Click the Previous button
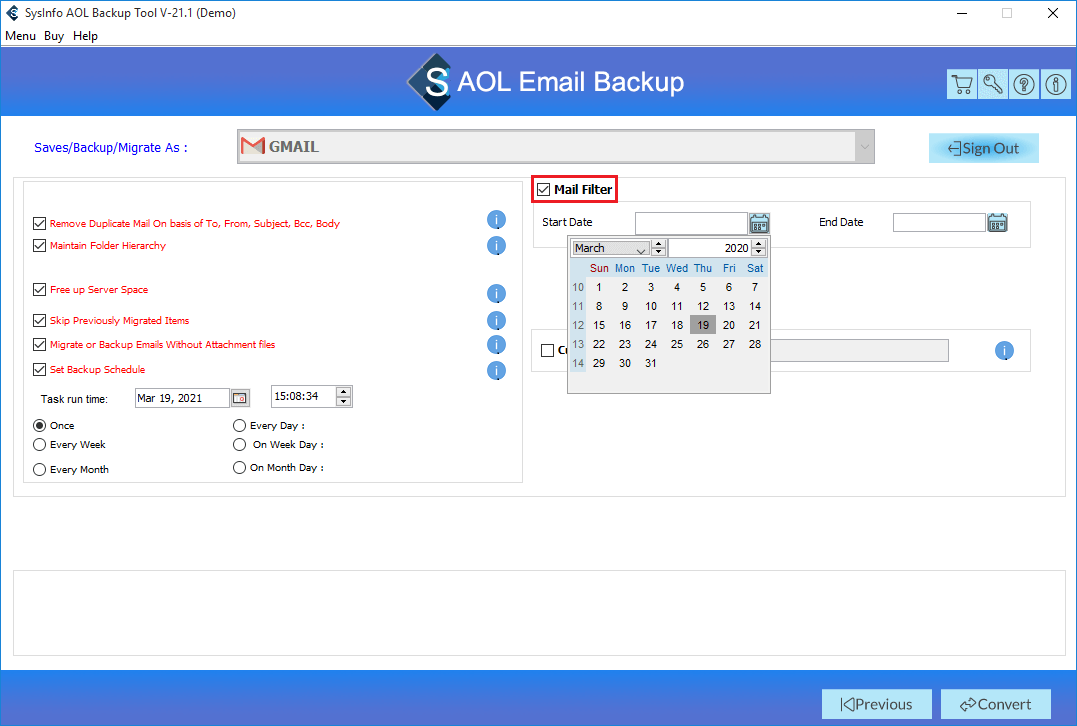The image size is (1077, 726). tap(876, 704)
